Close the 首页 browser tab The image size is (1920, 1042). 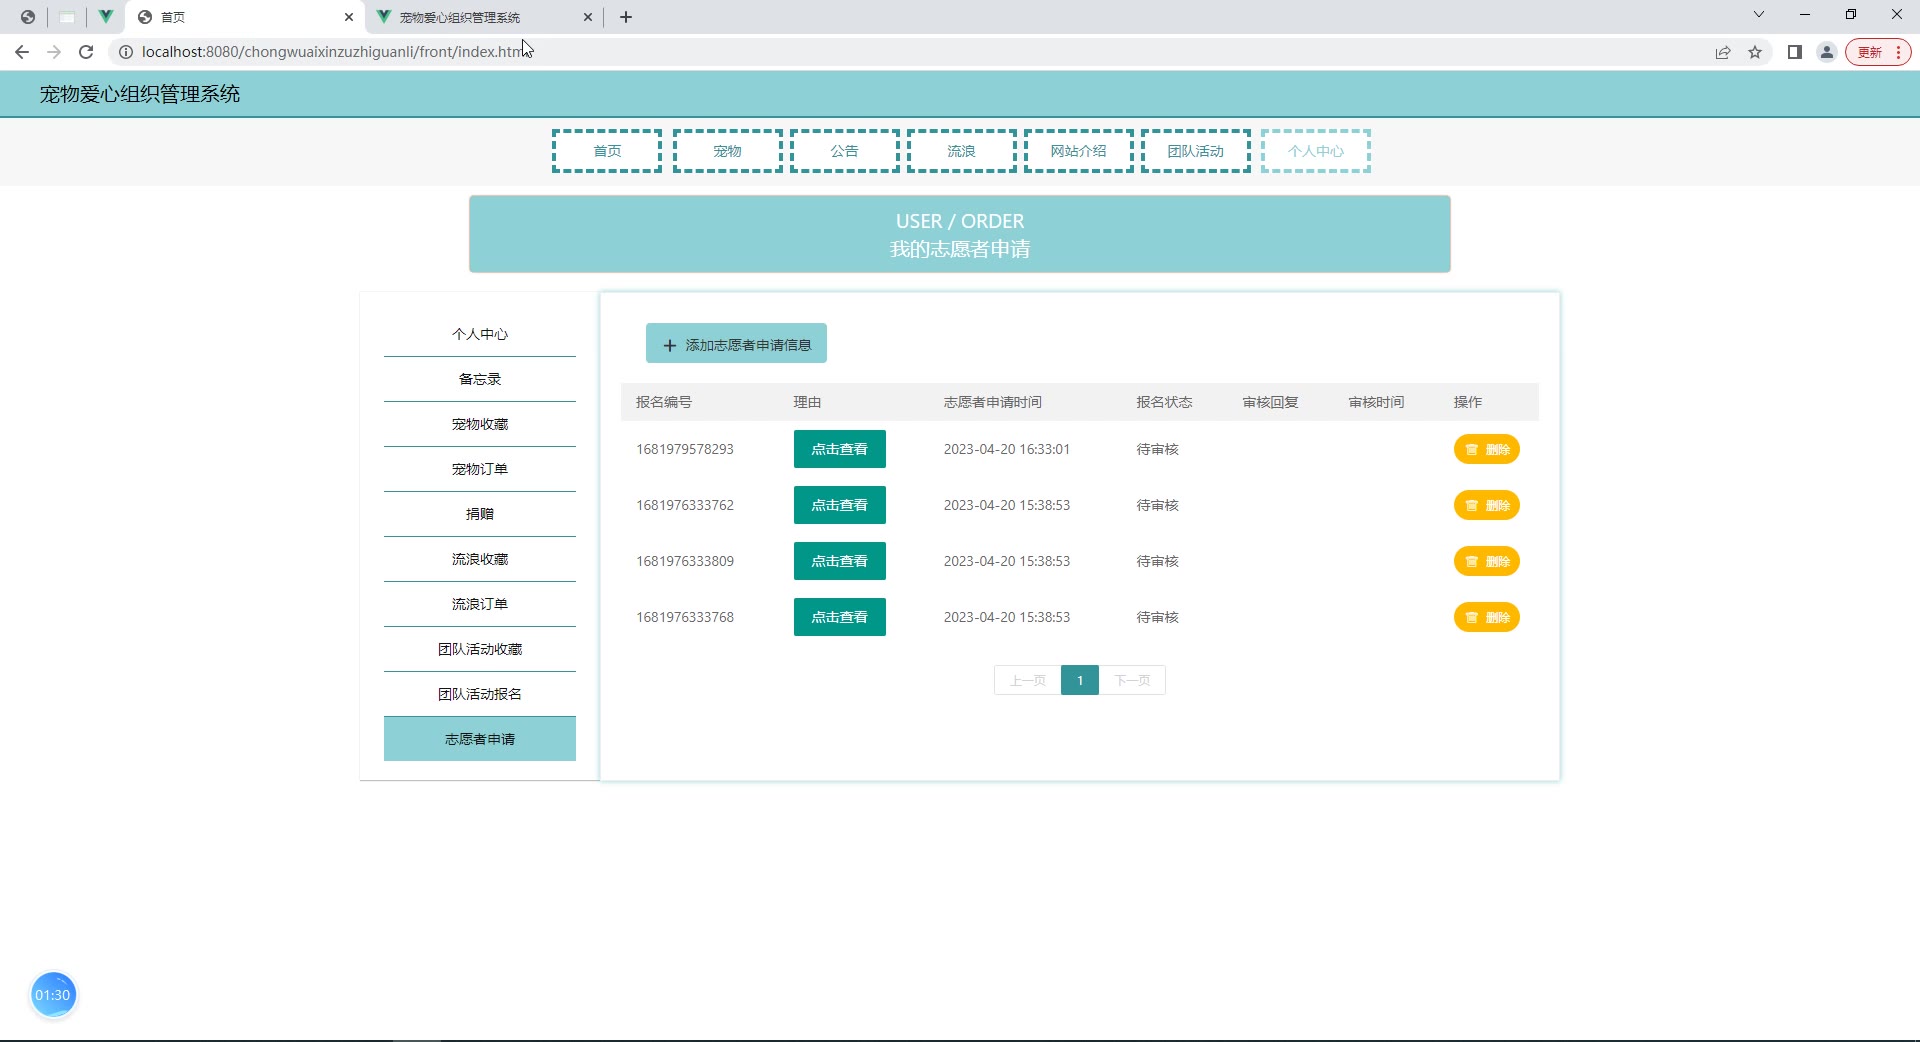coord(349,17)
